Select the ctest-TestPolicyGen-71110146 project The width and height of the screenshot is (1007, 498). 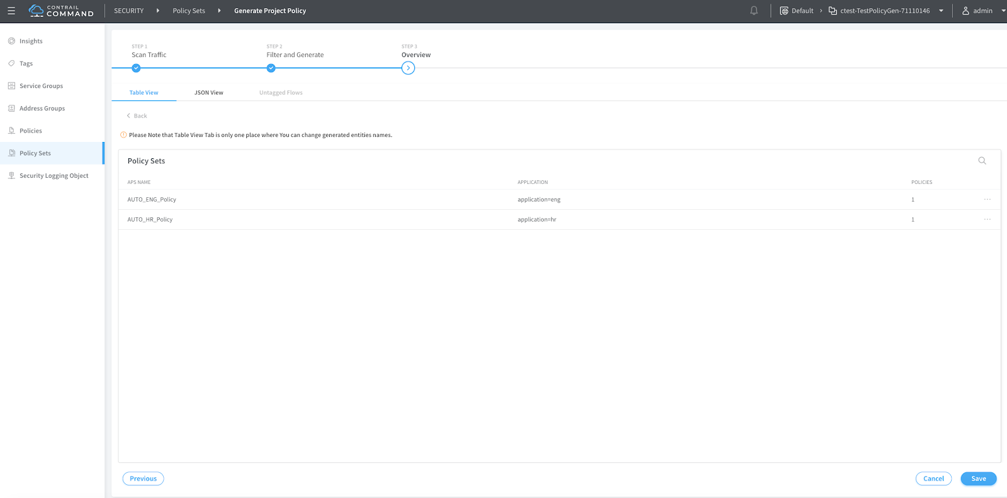pos(885,11)
